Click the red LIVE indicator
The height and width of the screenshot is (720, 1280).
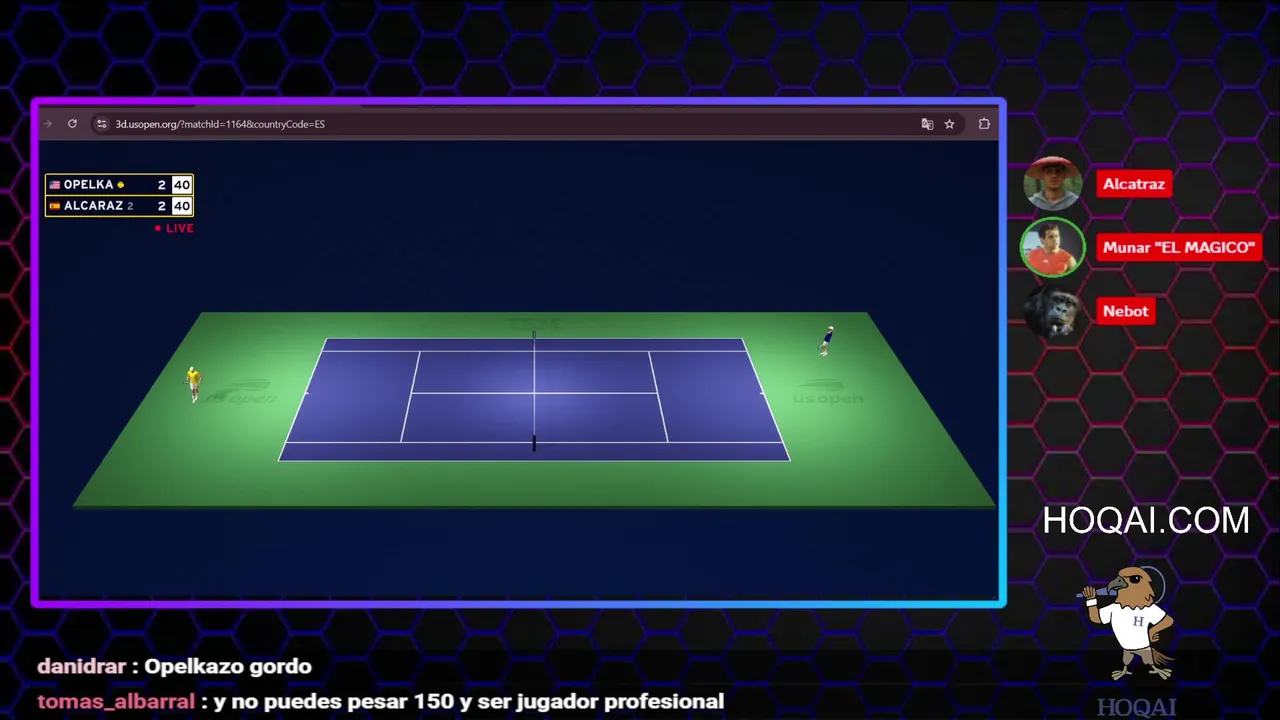click(x=174, y=228)
